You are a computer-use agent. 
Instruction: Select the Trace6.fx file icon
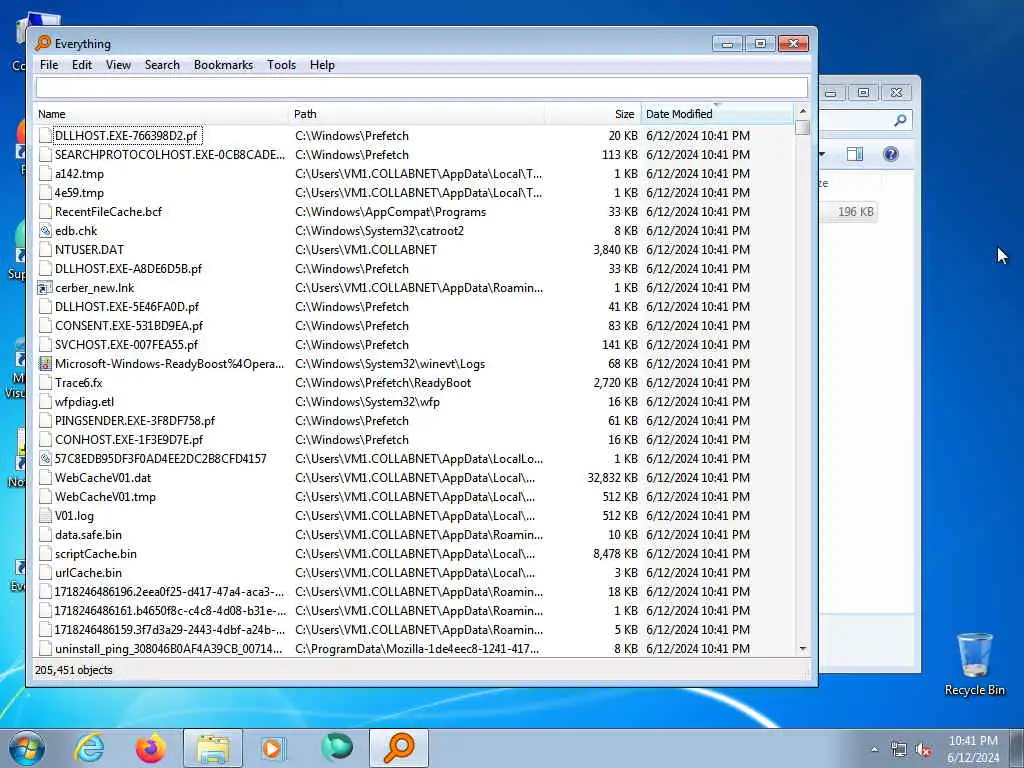click(45, 383)
